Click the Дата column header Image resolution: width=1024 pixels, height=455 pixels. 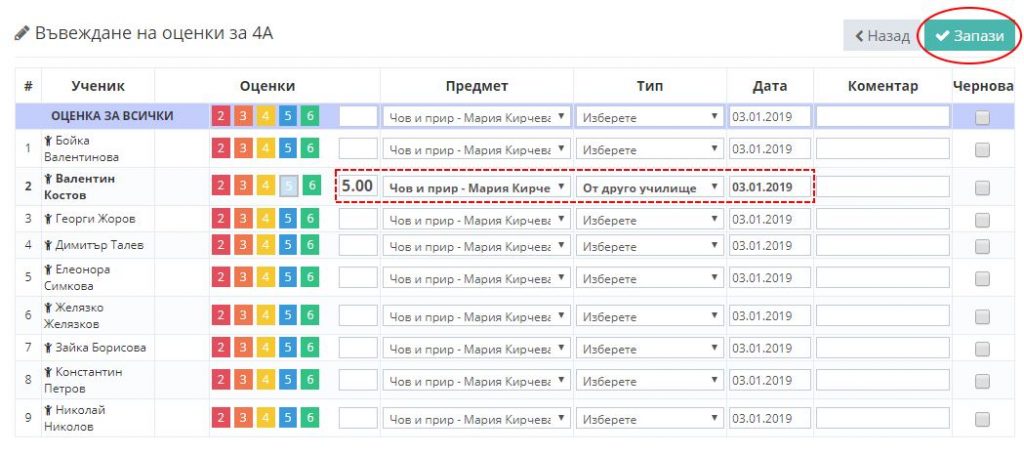[769, 86]
